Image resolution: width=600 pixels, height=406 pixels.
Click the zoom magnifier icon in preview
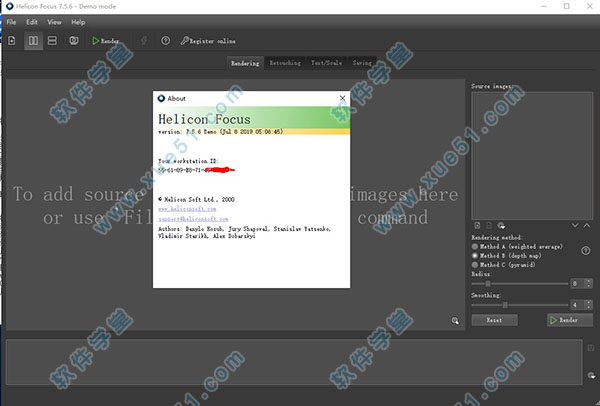click(455, 321)
